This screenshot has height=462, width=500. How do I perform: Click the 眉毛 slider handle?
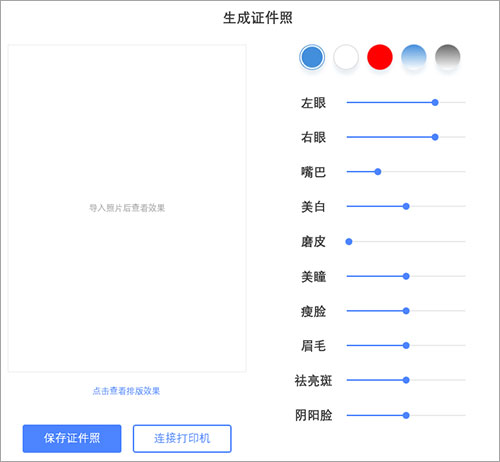[406, 345]
